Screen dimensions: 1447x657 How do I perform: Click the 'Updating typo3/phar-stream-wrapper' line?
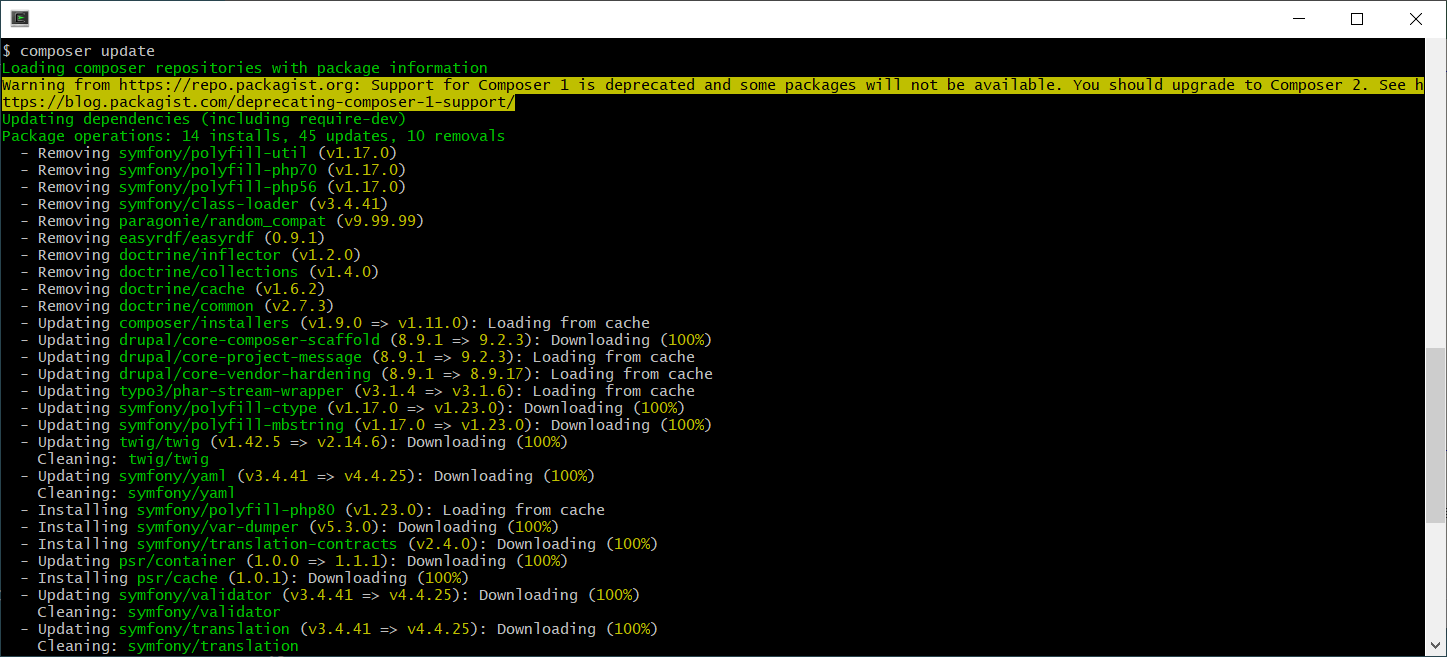357,391
